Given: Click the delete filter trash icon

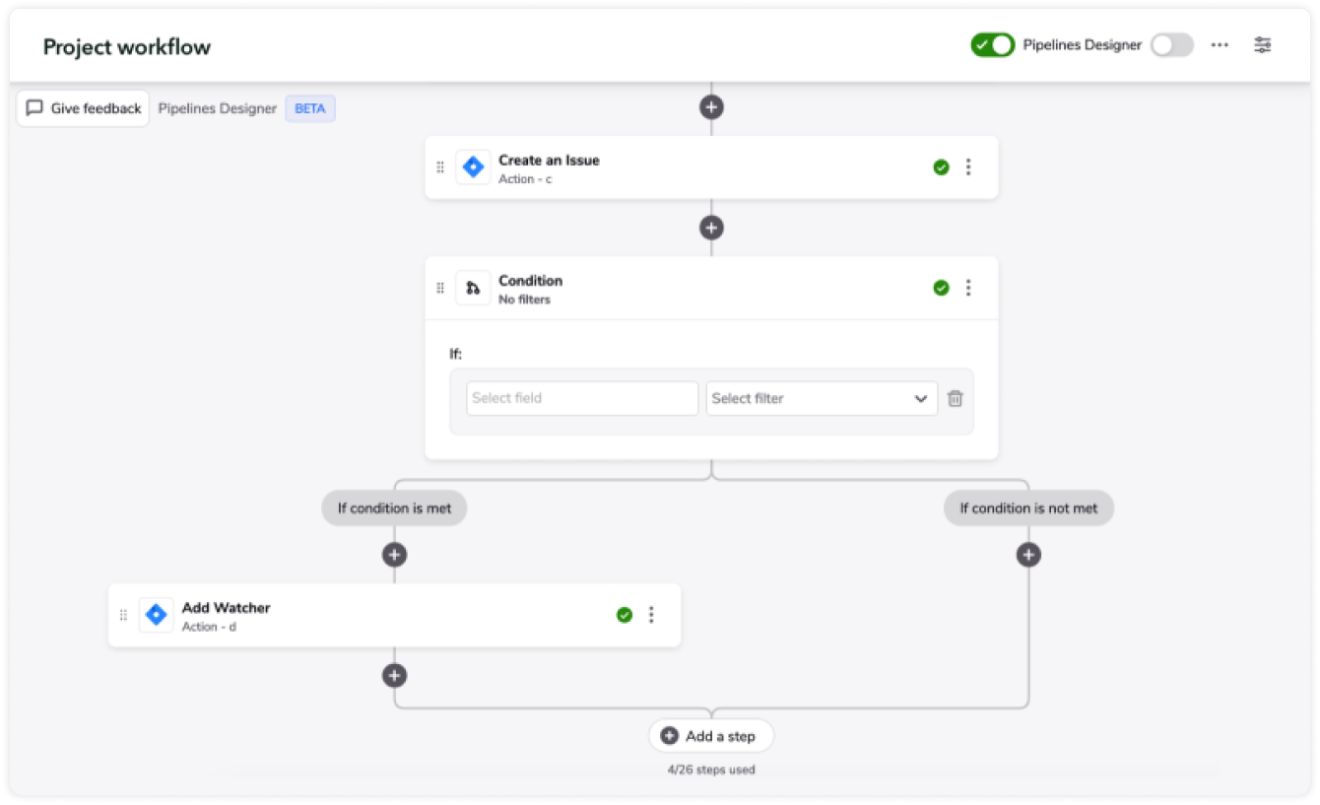Looking at the screenshot, I should pos(955,398).
